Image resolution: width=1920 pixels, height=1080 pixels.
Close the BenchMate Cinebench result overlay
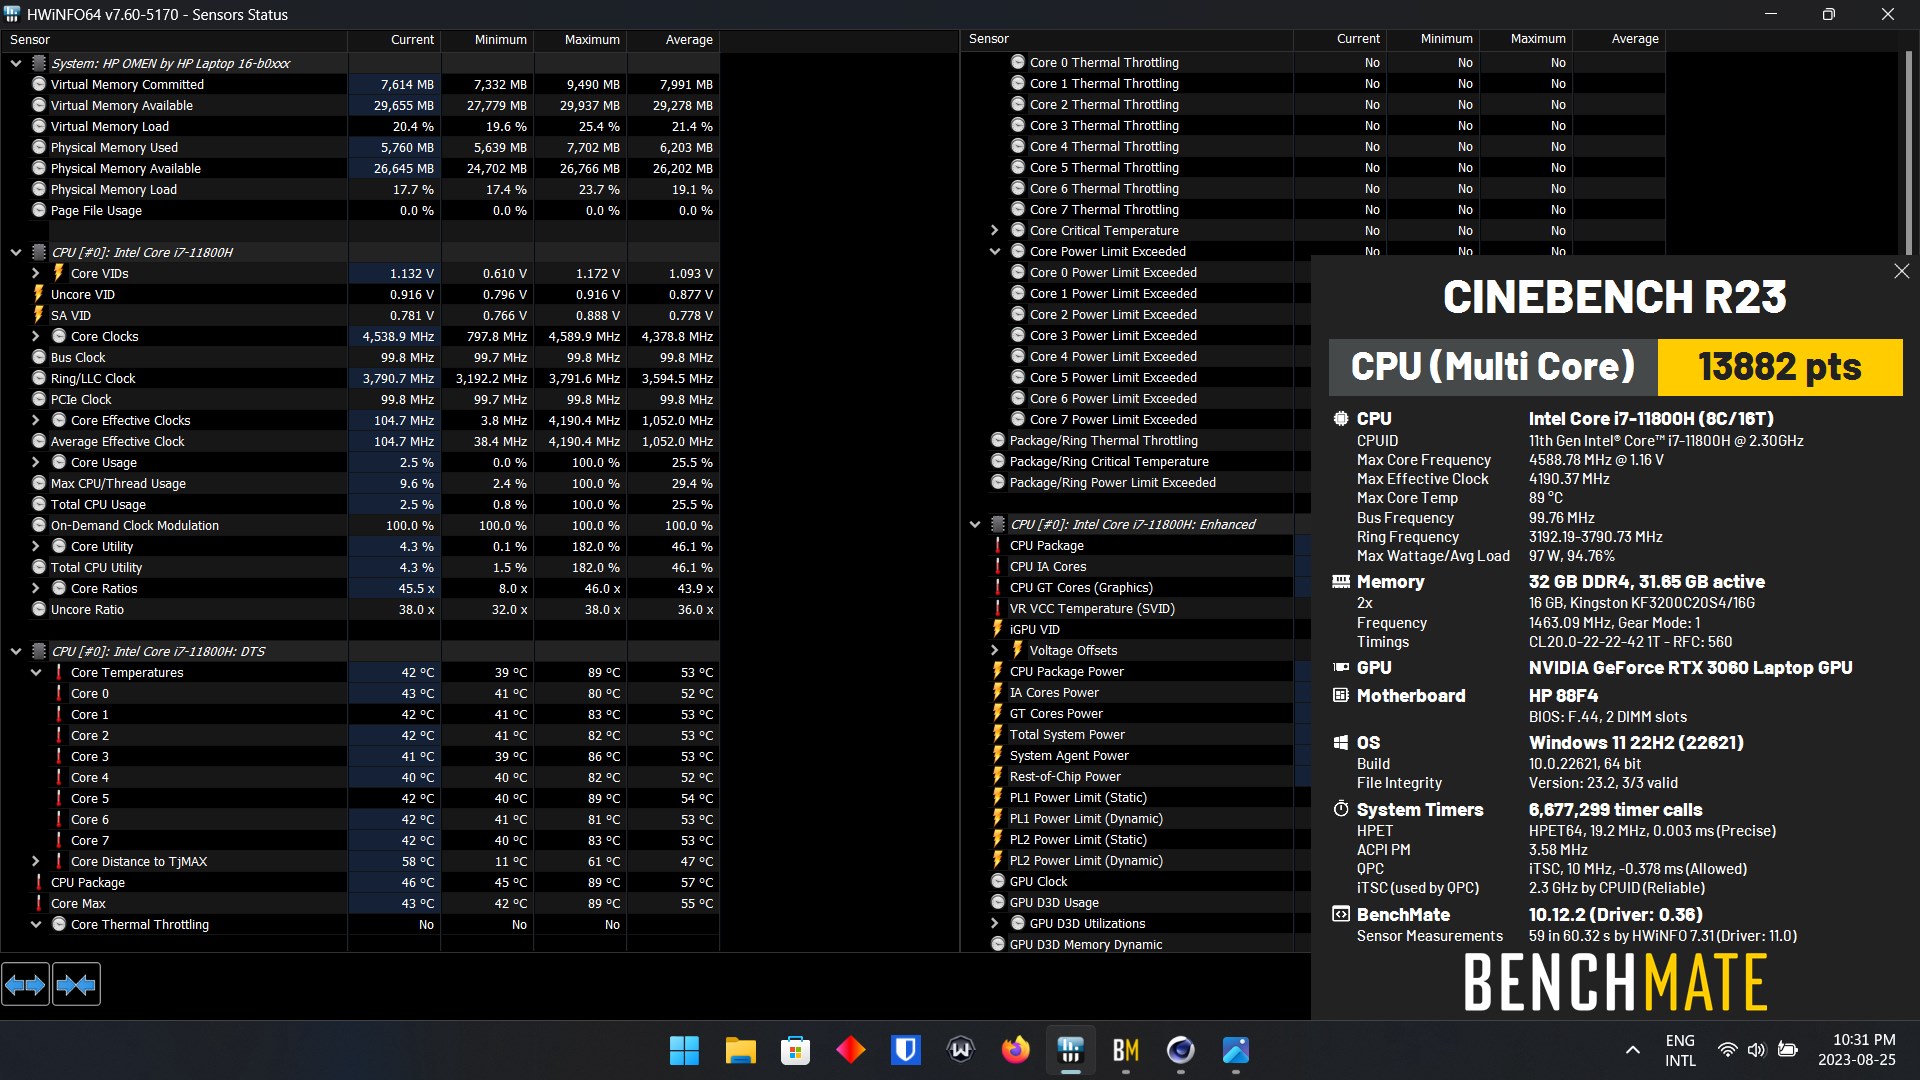coord(1902,271)
